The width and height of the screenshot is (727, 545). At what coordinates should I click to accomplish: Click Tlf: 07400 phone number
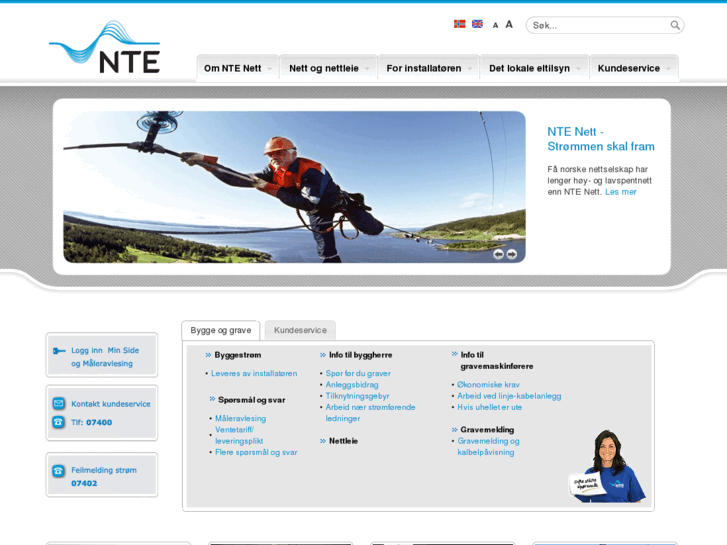click(x=91, y=423)
